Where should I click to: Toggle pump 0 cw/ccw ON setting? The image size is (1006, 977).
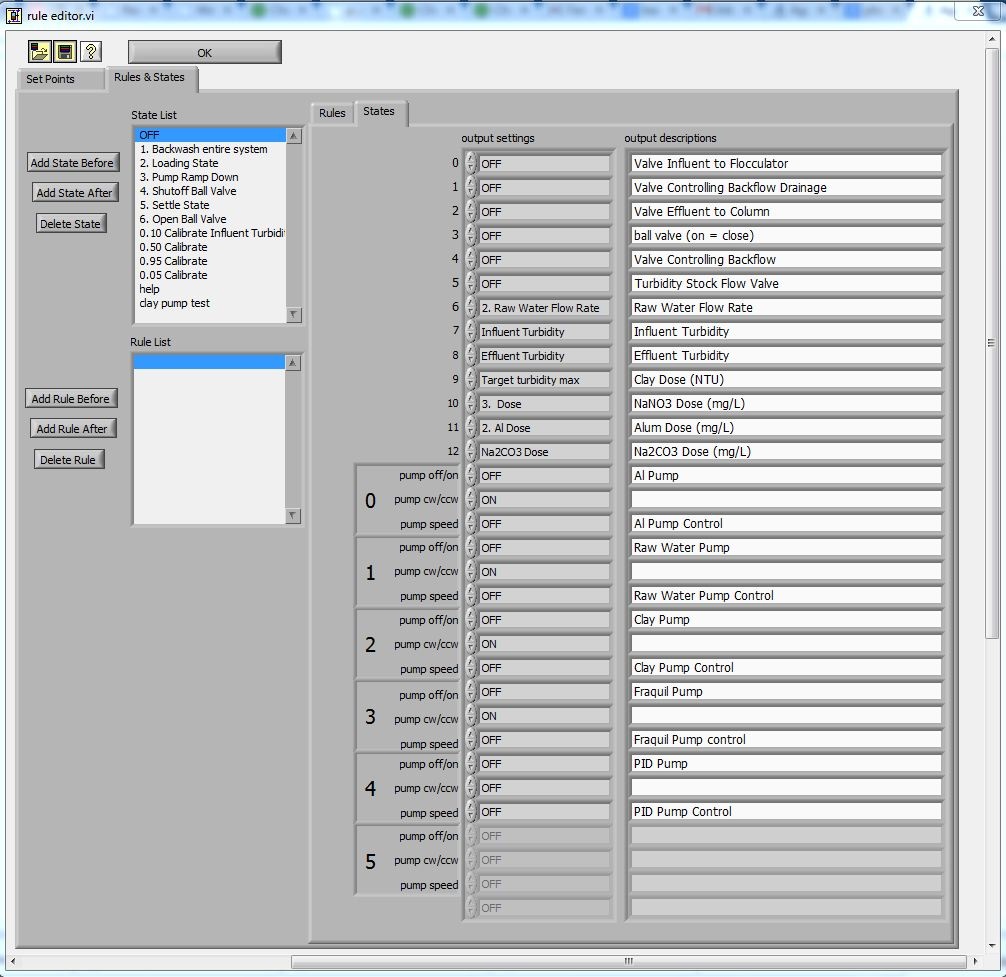pos(545,500)
